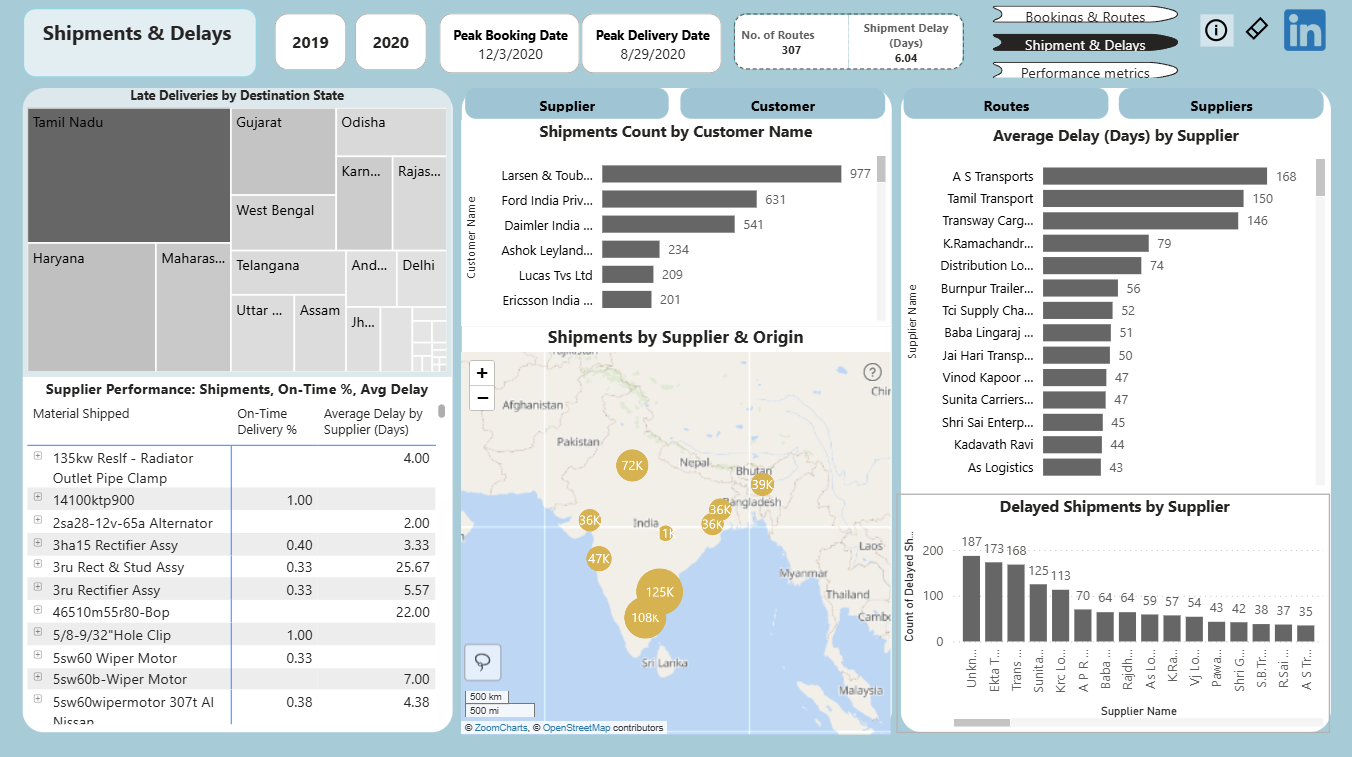The image size is (1352, 757).
Task: Open the LinkedIn icon link
Action: [x=1305, y=31]
